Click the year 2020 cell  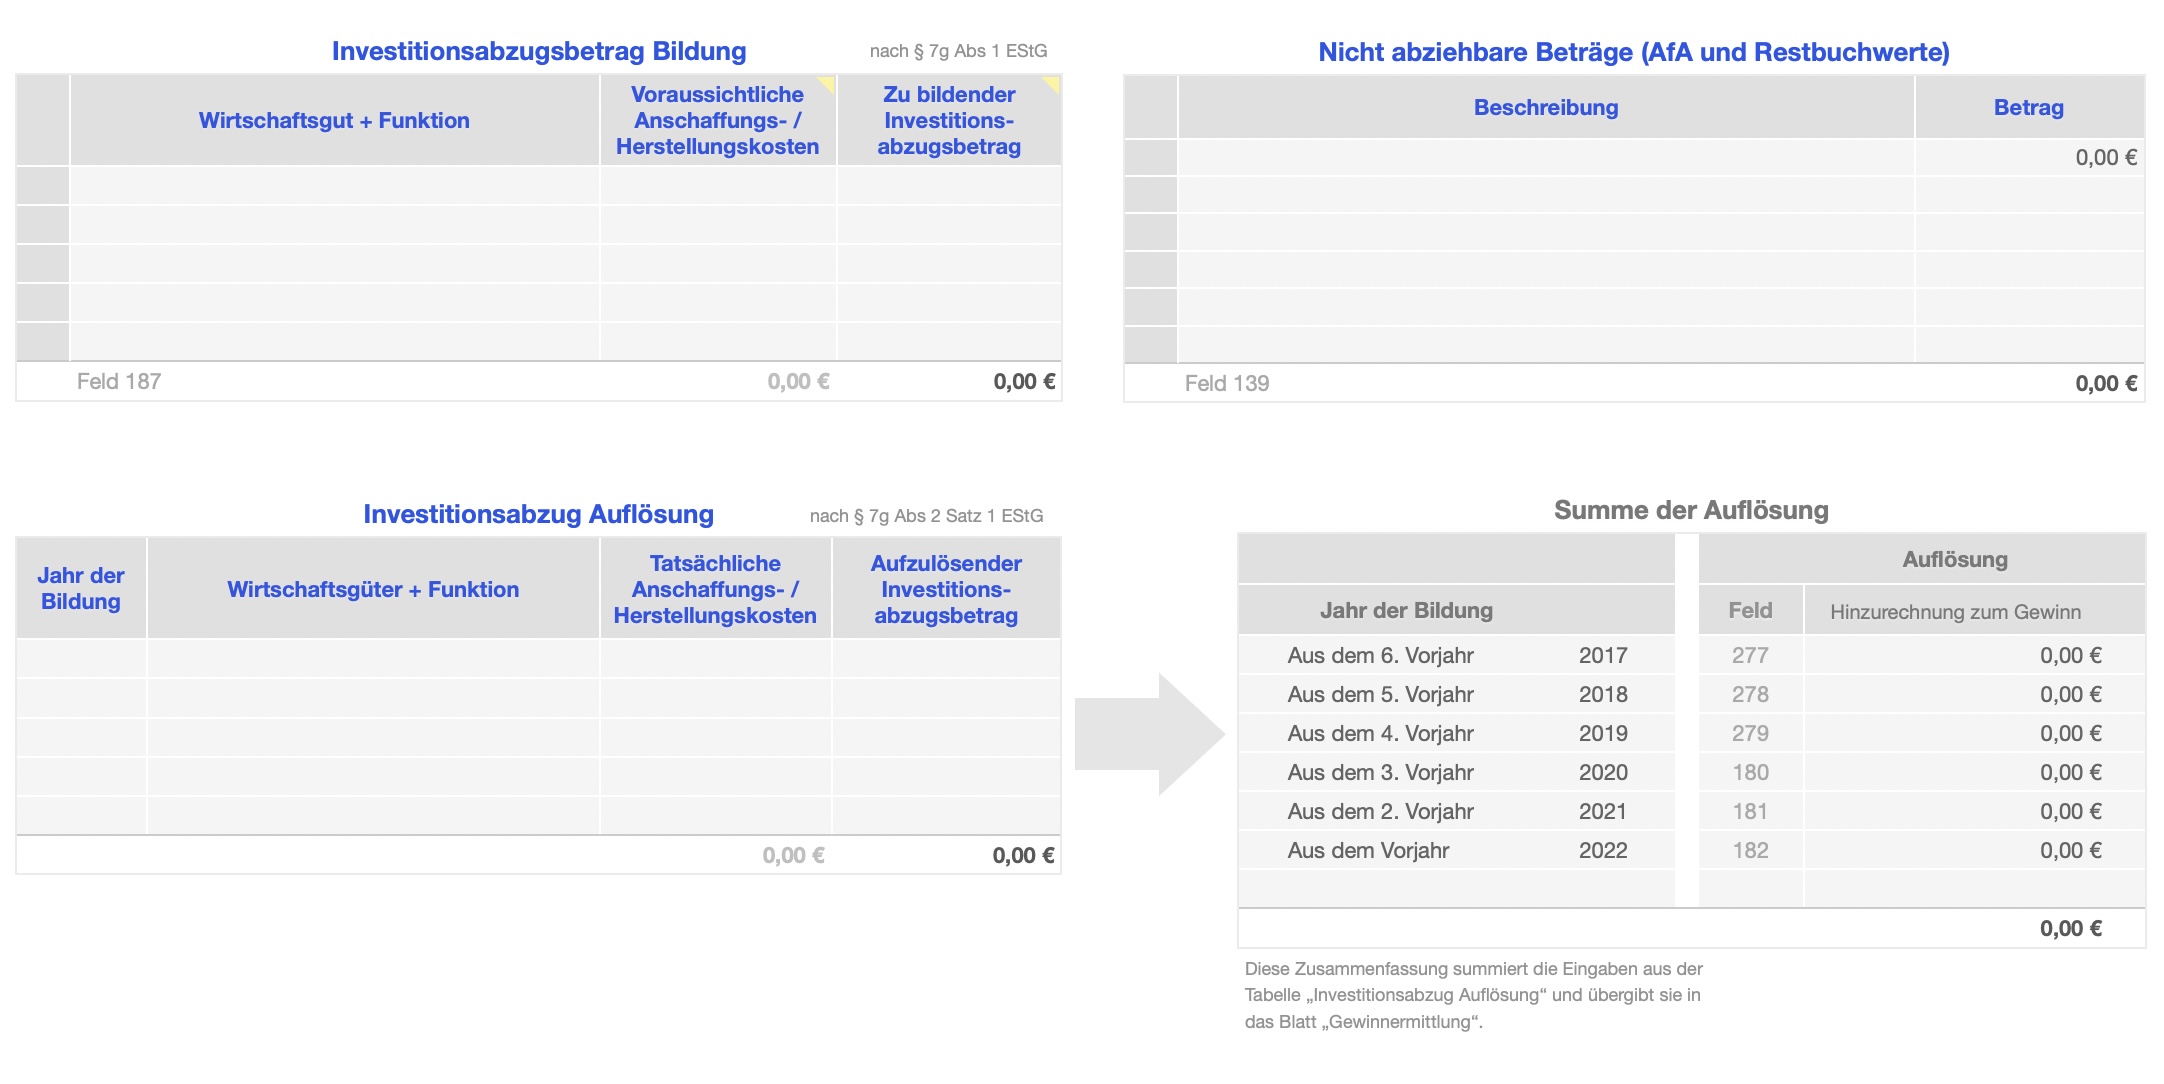pyautogui.click(x=1603, y=773)
